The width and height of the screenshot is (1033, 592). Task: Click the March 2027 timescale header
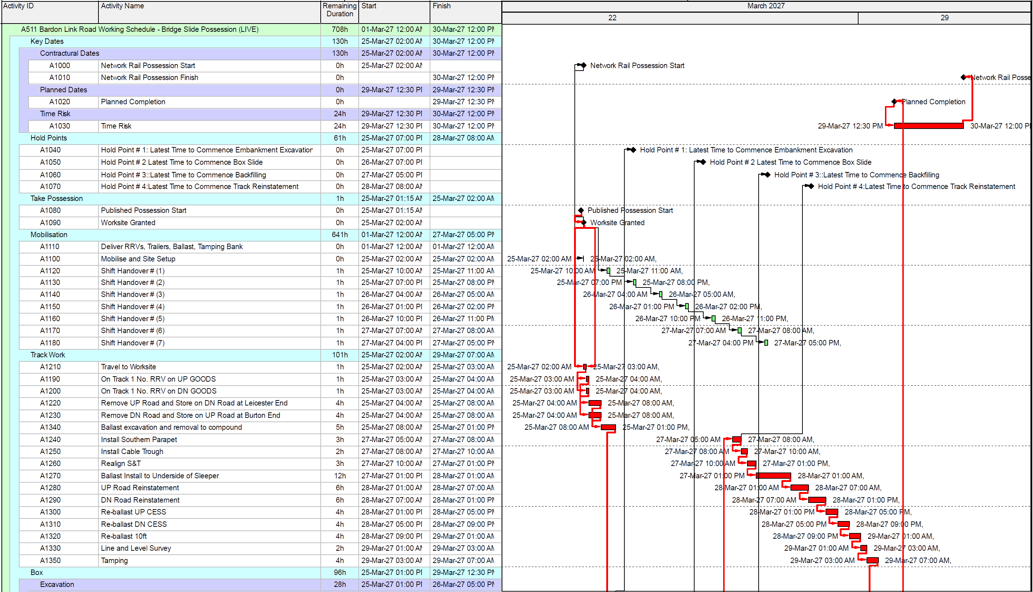pos(767,6)
